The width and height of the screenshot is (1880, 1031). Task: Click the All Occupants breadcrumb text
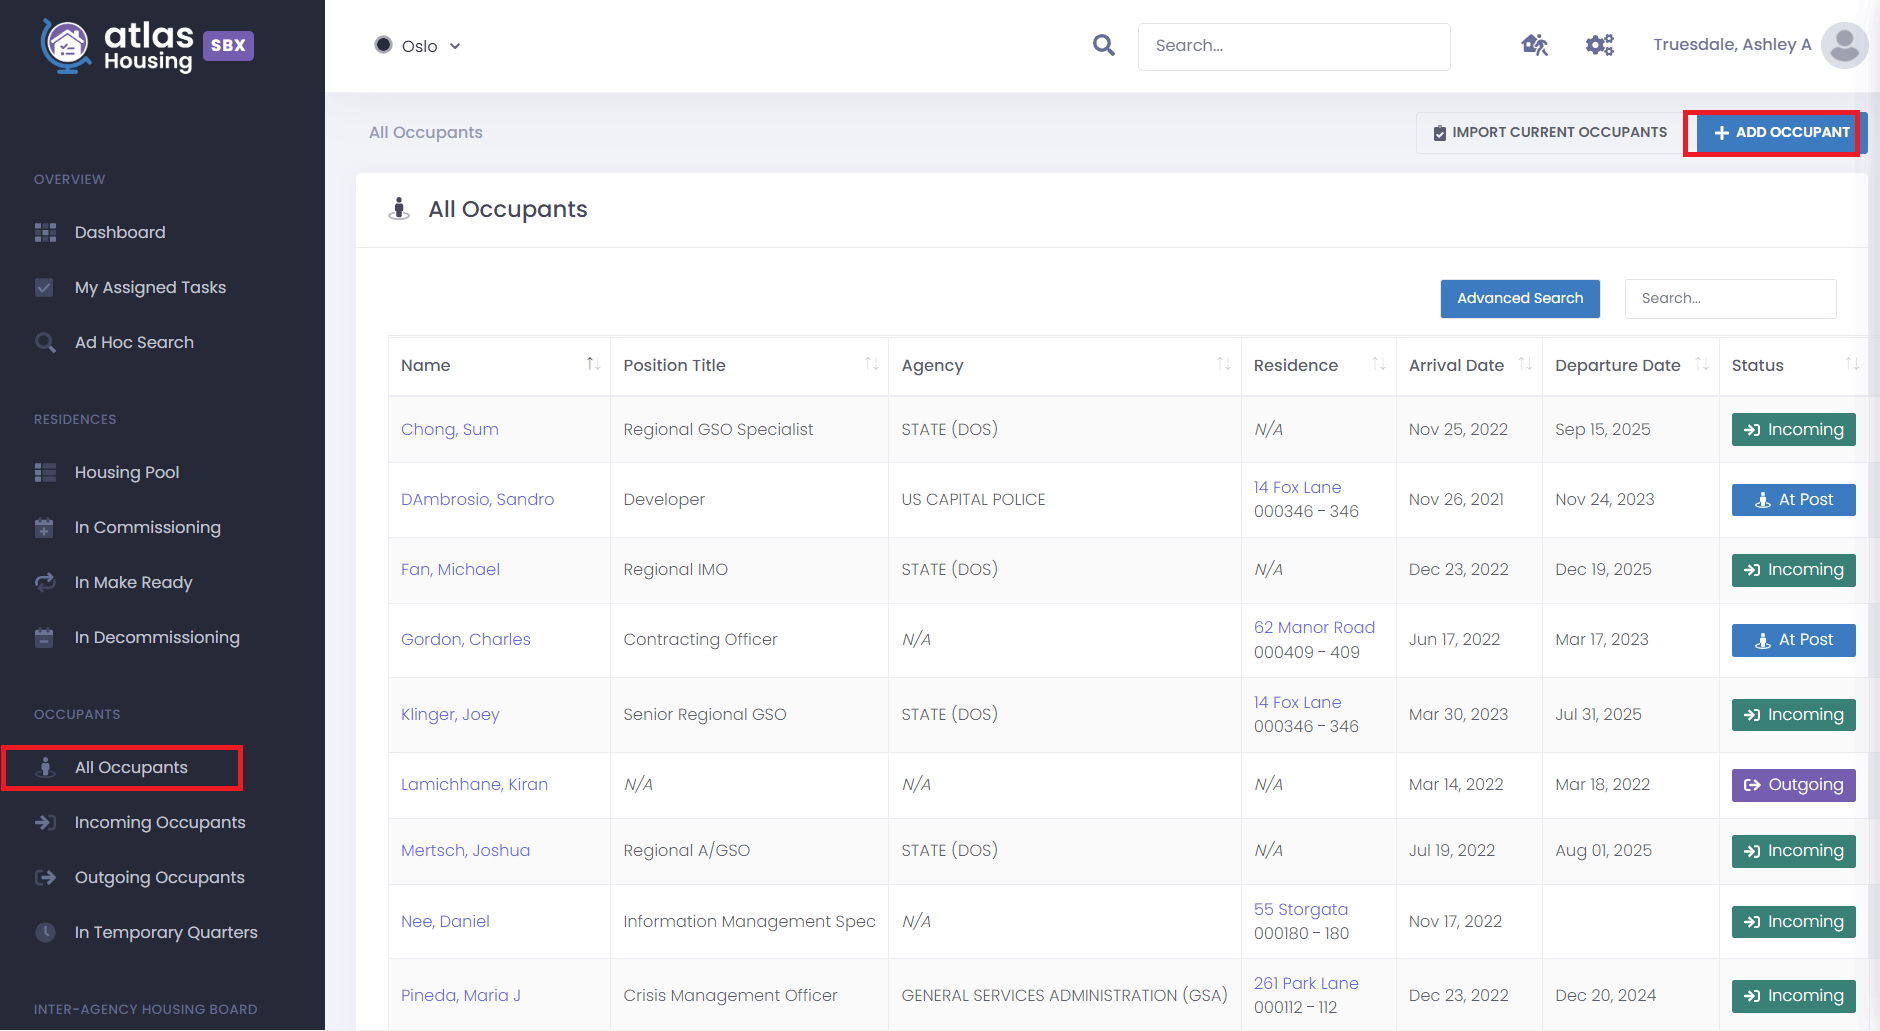coord(426,132)
